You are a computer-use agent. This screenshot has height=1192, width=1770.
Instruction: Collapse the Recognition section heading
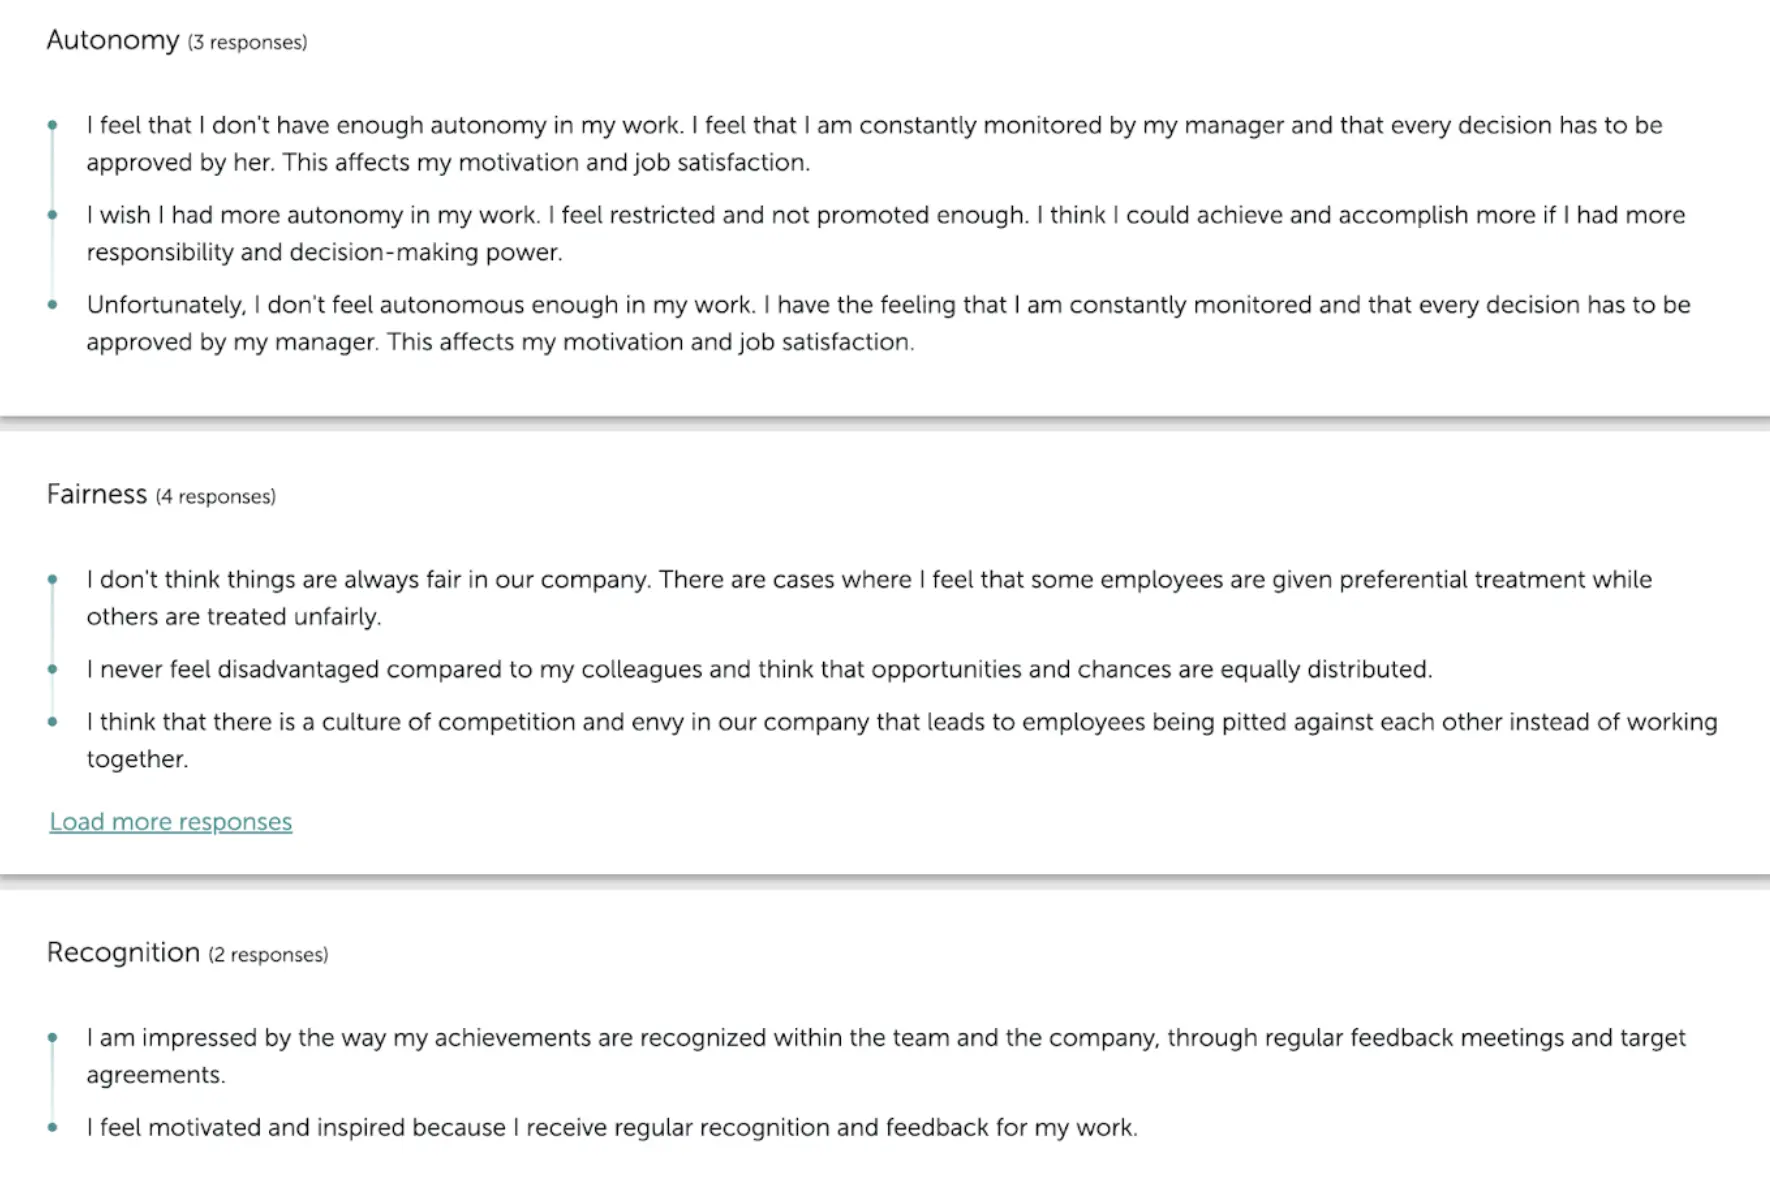tap(123, 952)
